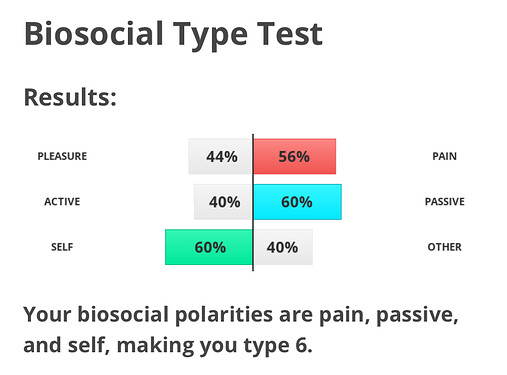Viewport: 507px width, 375px height.
Task: Click the gray 40% Other bar
Action: coord(283,247)
